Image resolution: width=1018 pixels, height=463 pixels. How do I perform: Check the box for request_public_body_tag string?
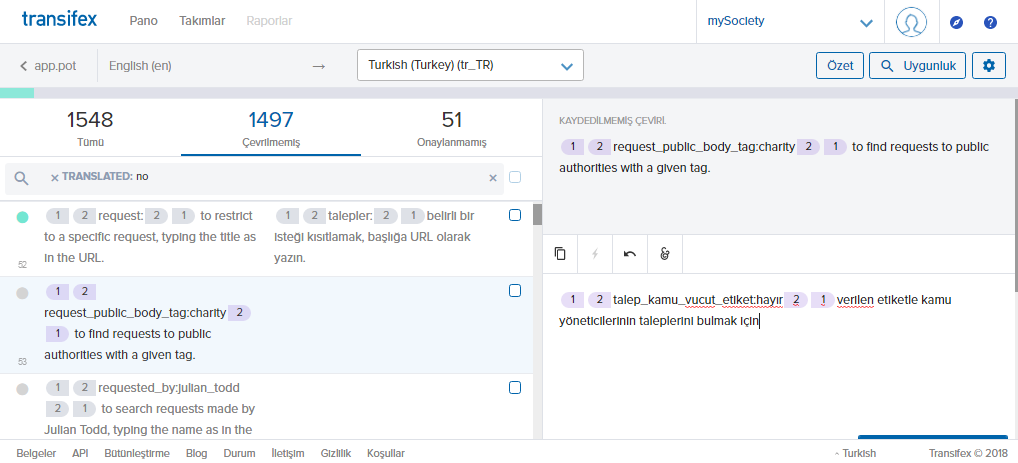[515, 291]
